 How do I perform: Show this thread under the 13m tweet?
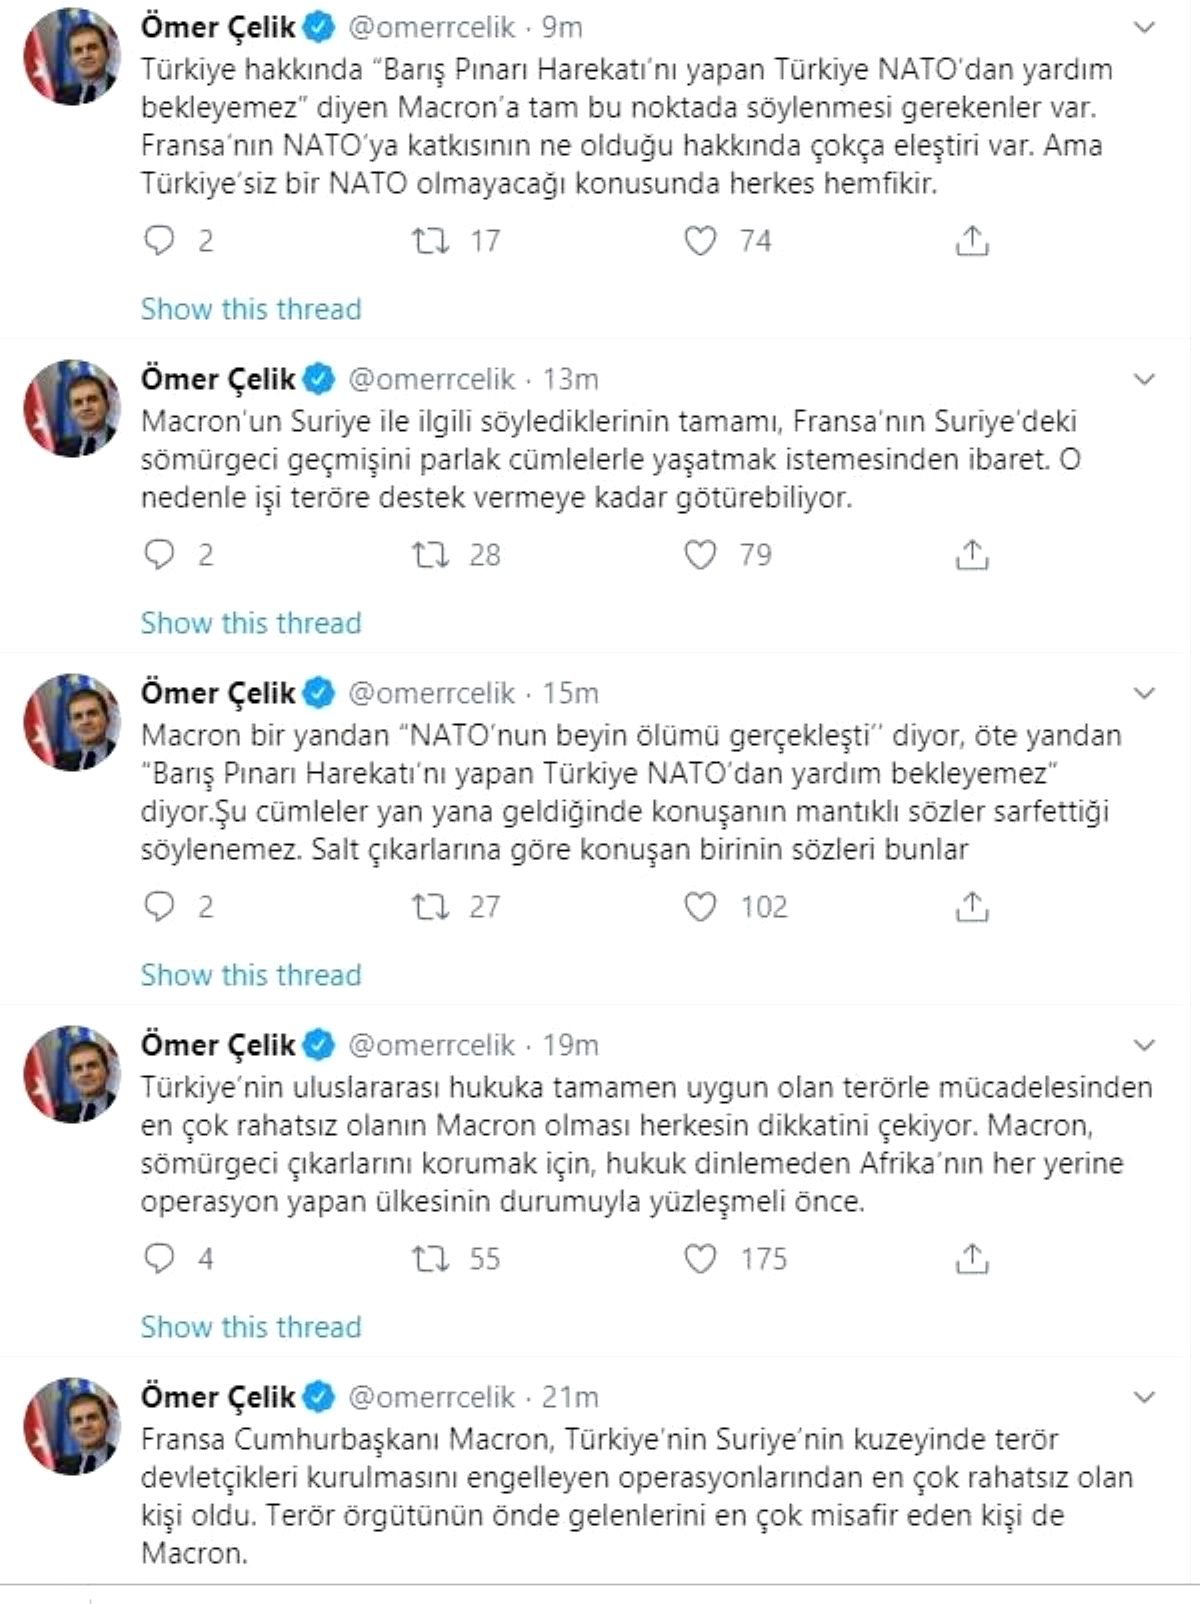pos(251,623)
